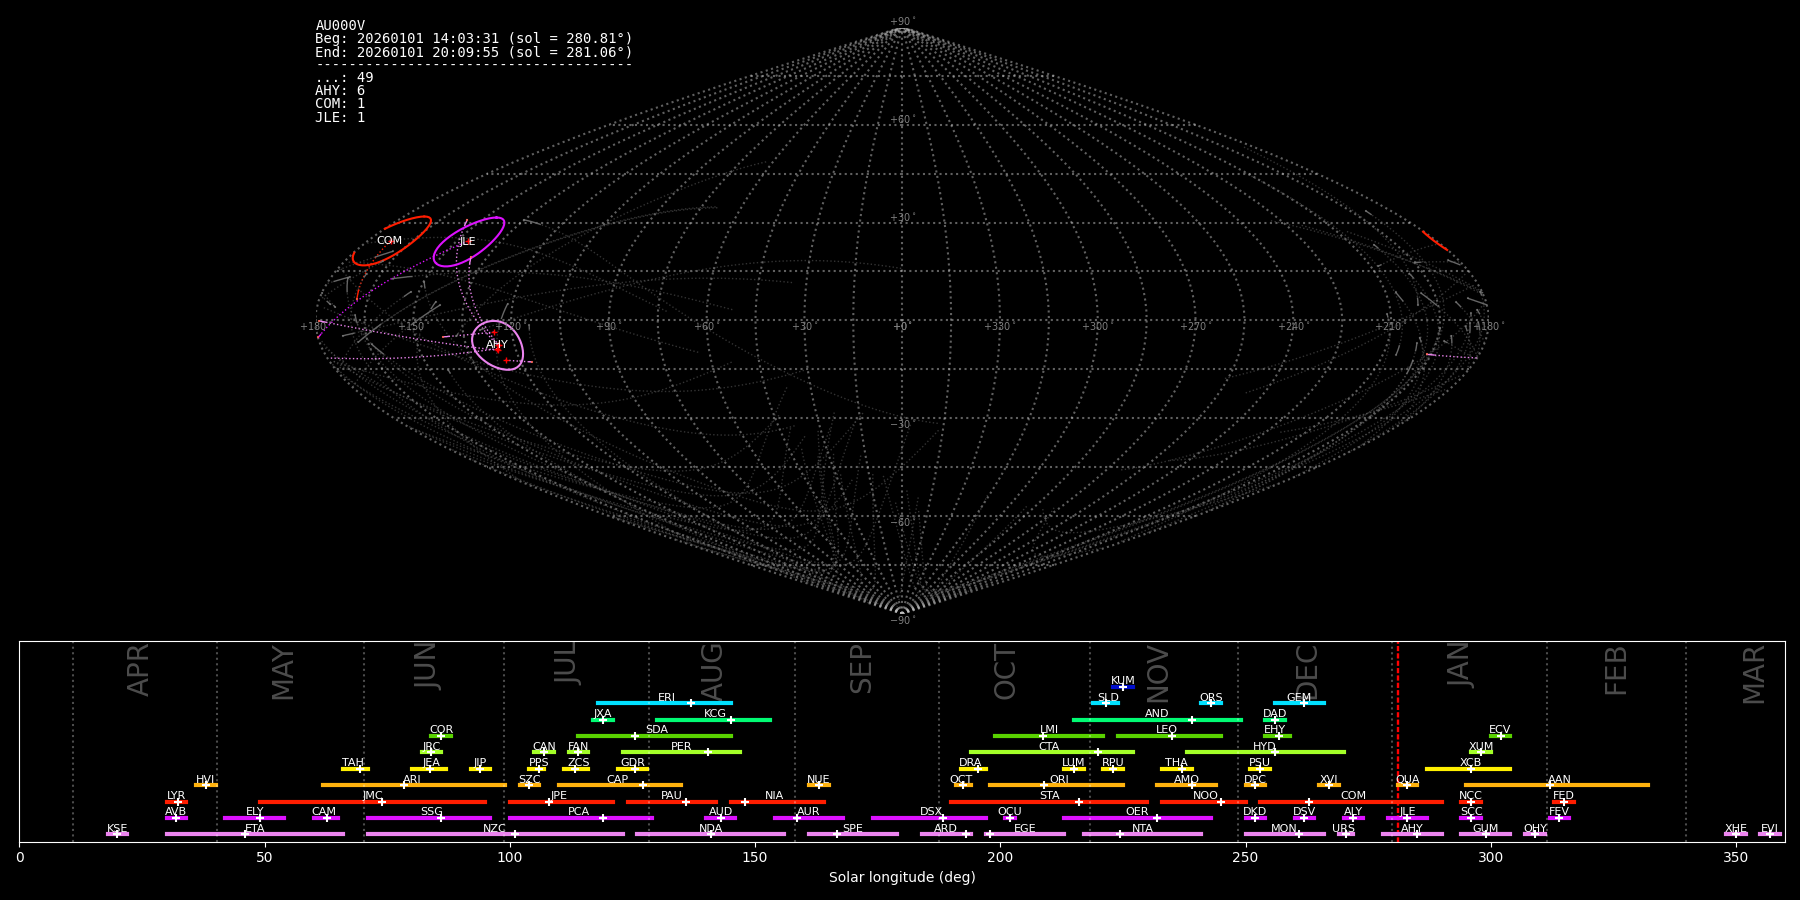Click the AU000V station ID text
The width and height of the screenshot is (1800, 900).
point(340,26)
